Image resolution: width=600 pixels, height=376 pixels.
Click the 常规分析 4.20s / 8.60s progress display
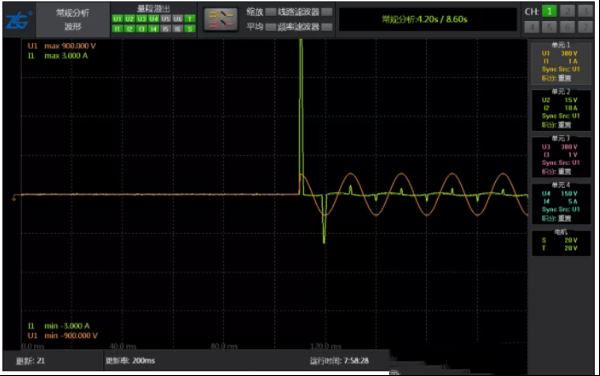click(x=427, y=20)
